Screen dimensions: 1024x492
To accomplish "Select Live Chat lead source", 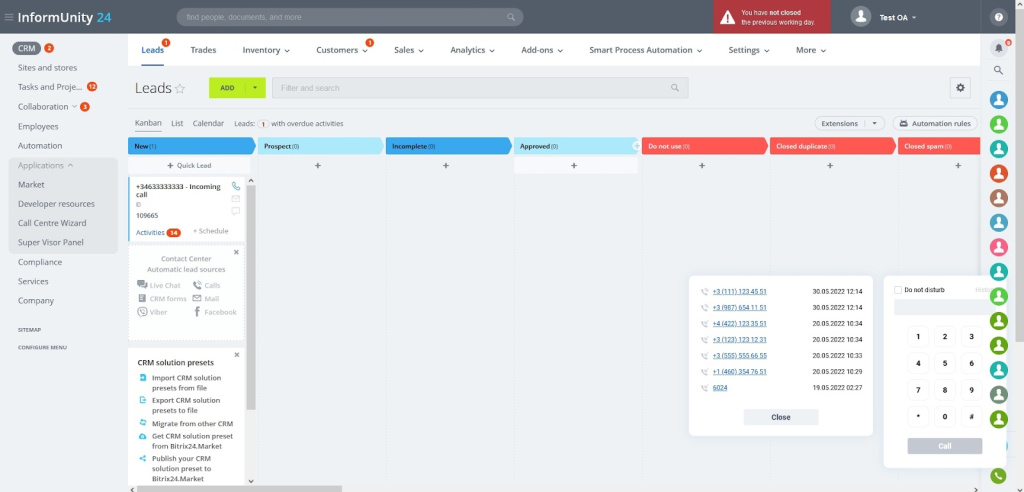I will 159,285.
